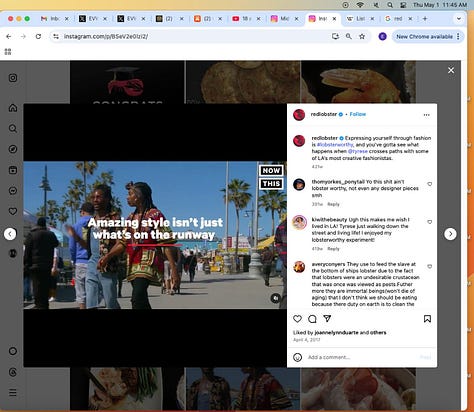
Task: Reload the page
Action: coord(38,36)
